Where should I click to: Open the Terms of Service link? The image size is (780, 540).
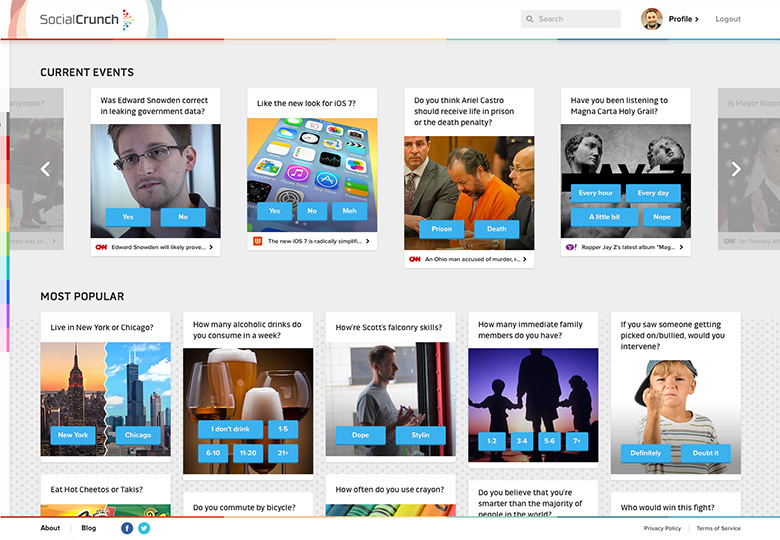coord(718,529)
